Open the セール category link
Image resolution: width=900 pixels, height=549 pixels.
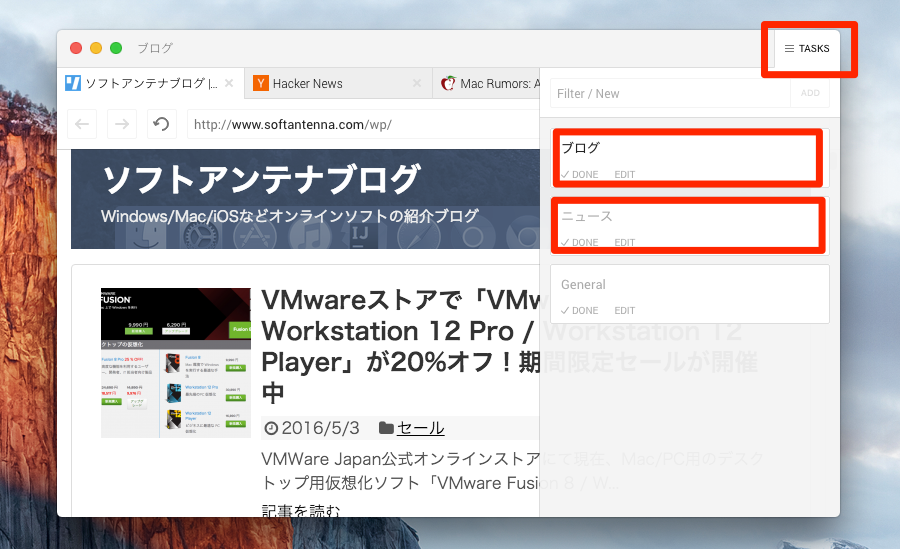click(x=420, y=428)
